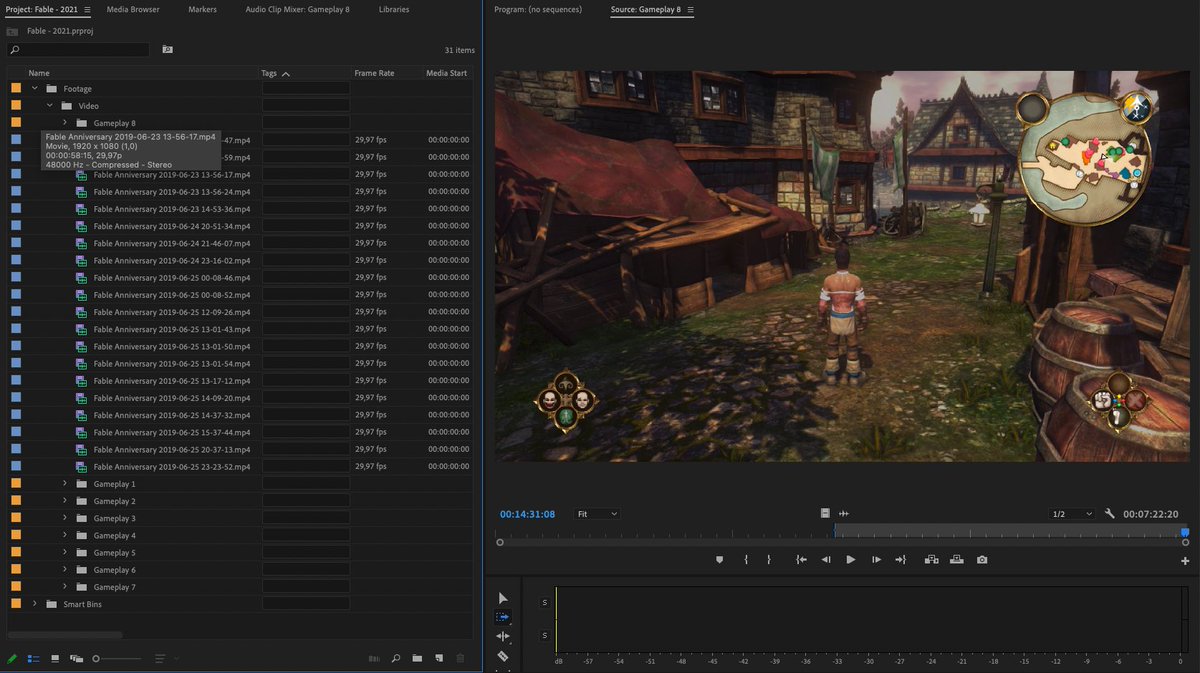Click the Drag Audio Only waveform icon
The height and width of the screenshot is (673, 1200).
click(x=844, y=513)
